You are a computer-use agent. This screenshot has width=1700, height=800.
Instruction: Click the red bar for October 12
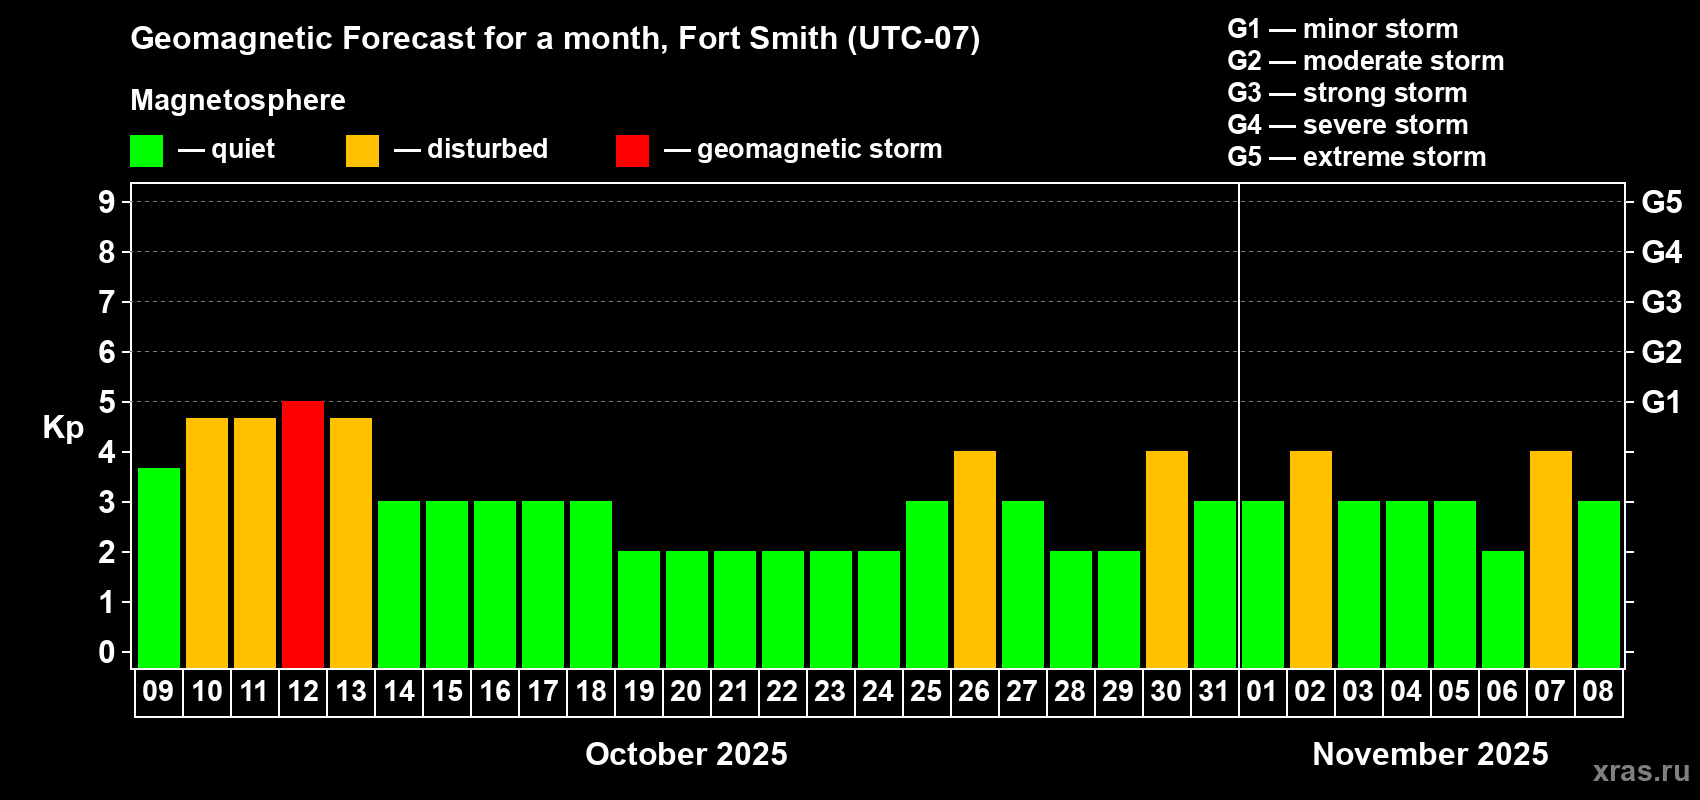pos(303,534)
